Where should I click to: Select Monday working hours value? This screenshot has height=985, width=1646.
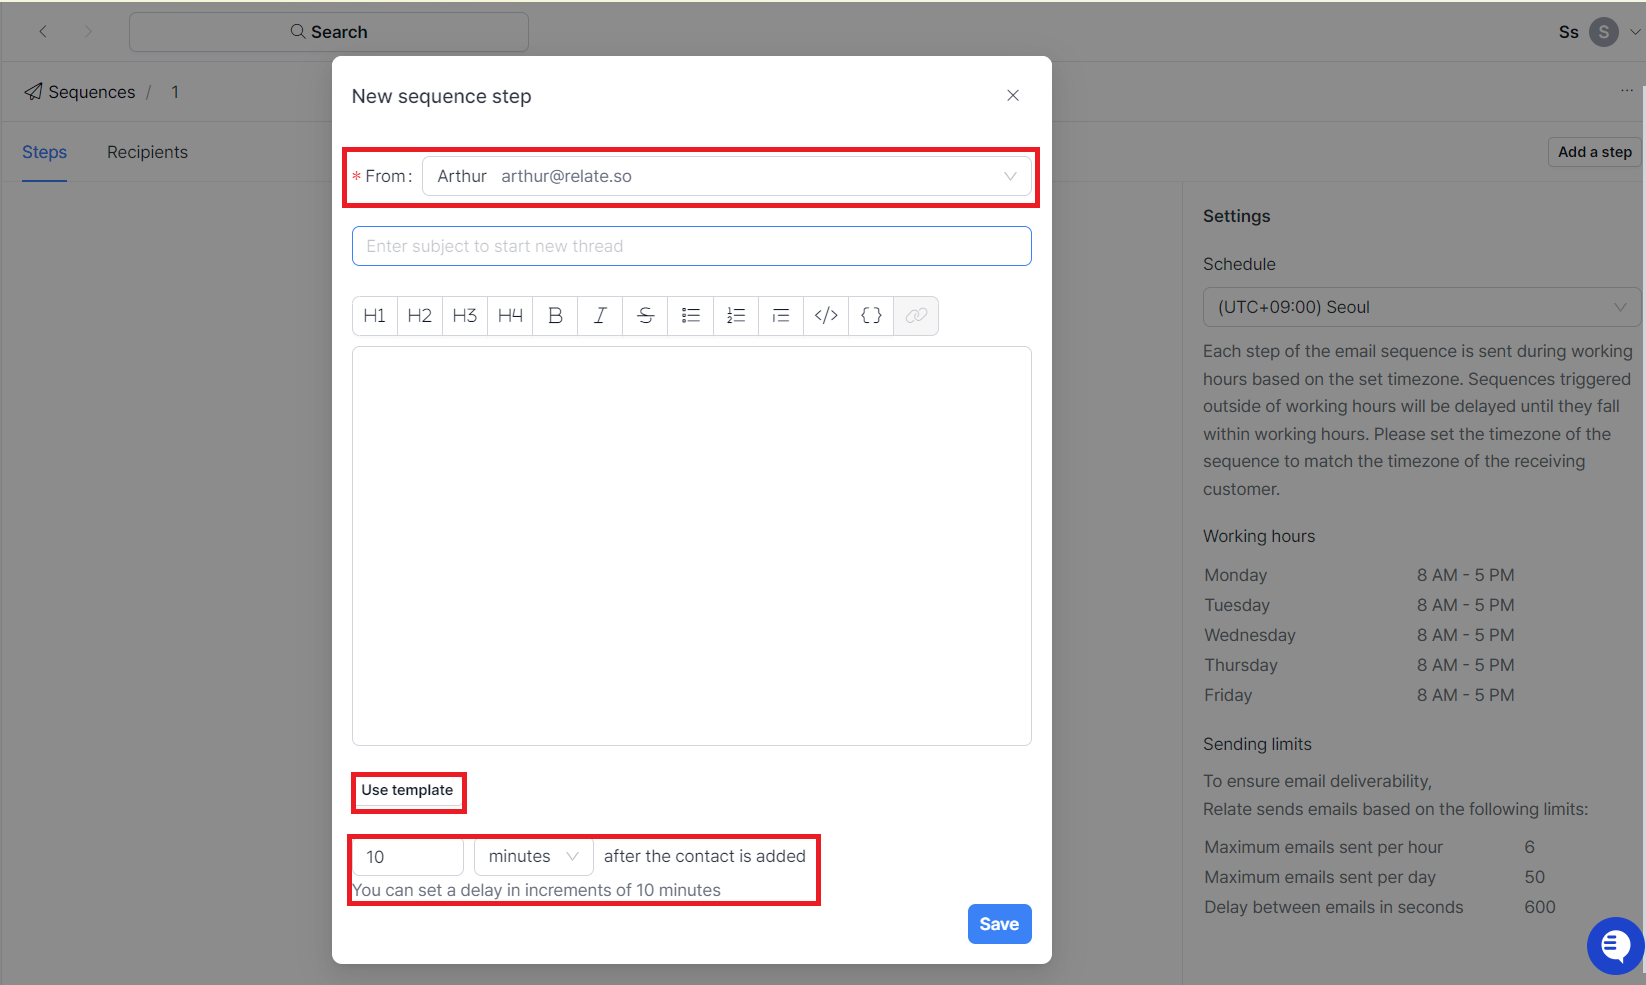tap(1465, 575)
